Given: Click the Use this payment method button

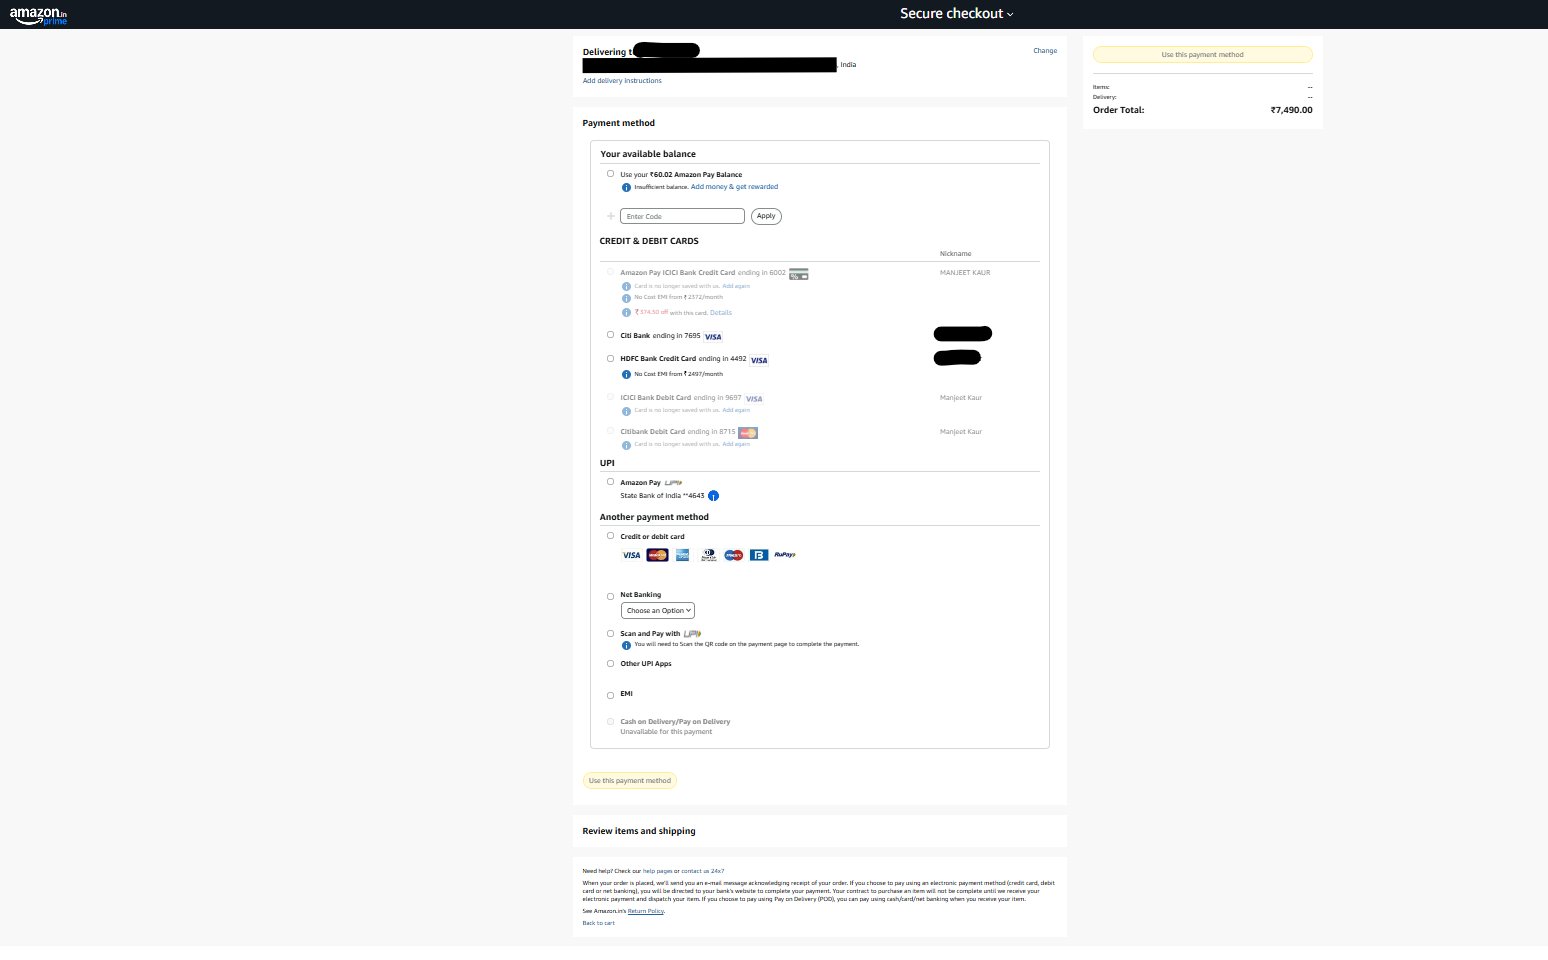Looking at the screenshot, I should [x=629, y=780].
